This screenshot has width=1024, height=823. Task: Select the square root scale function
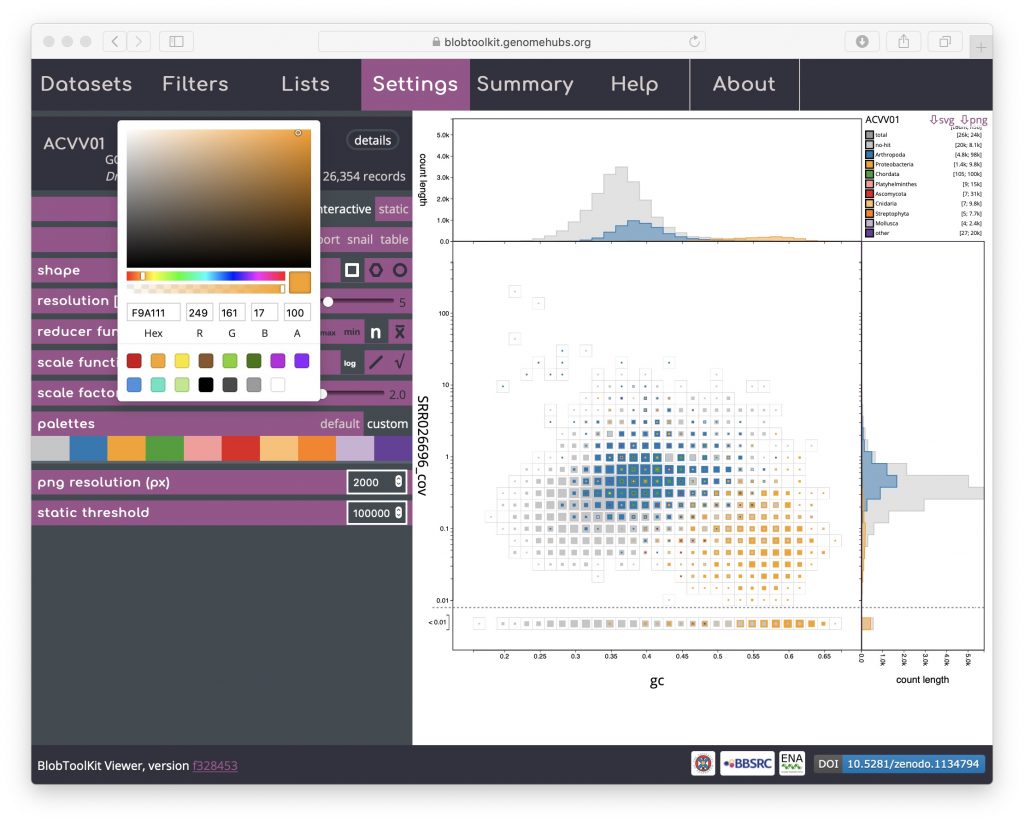click(399, 363)
